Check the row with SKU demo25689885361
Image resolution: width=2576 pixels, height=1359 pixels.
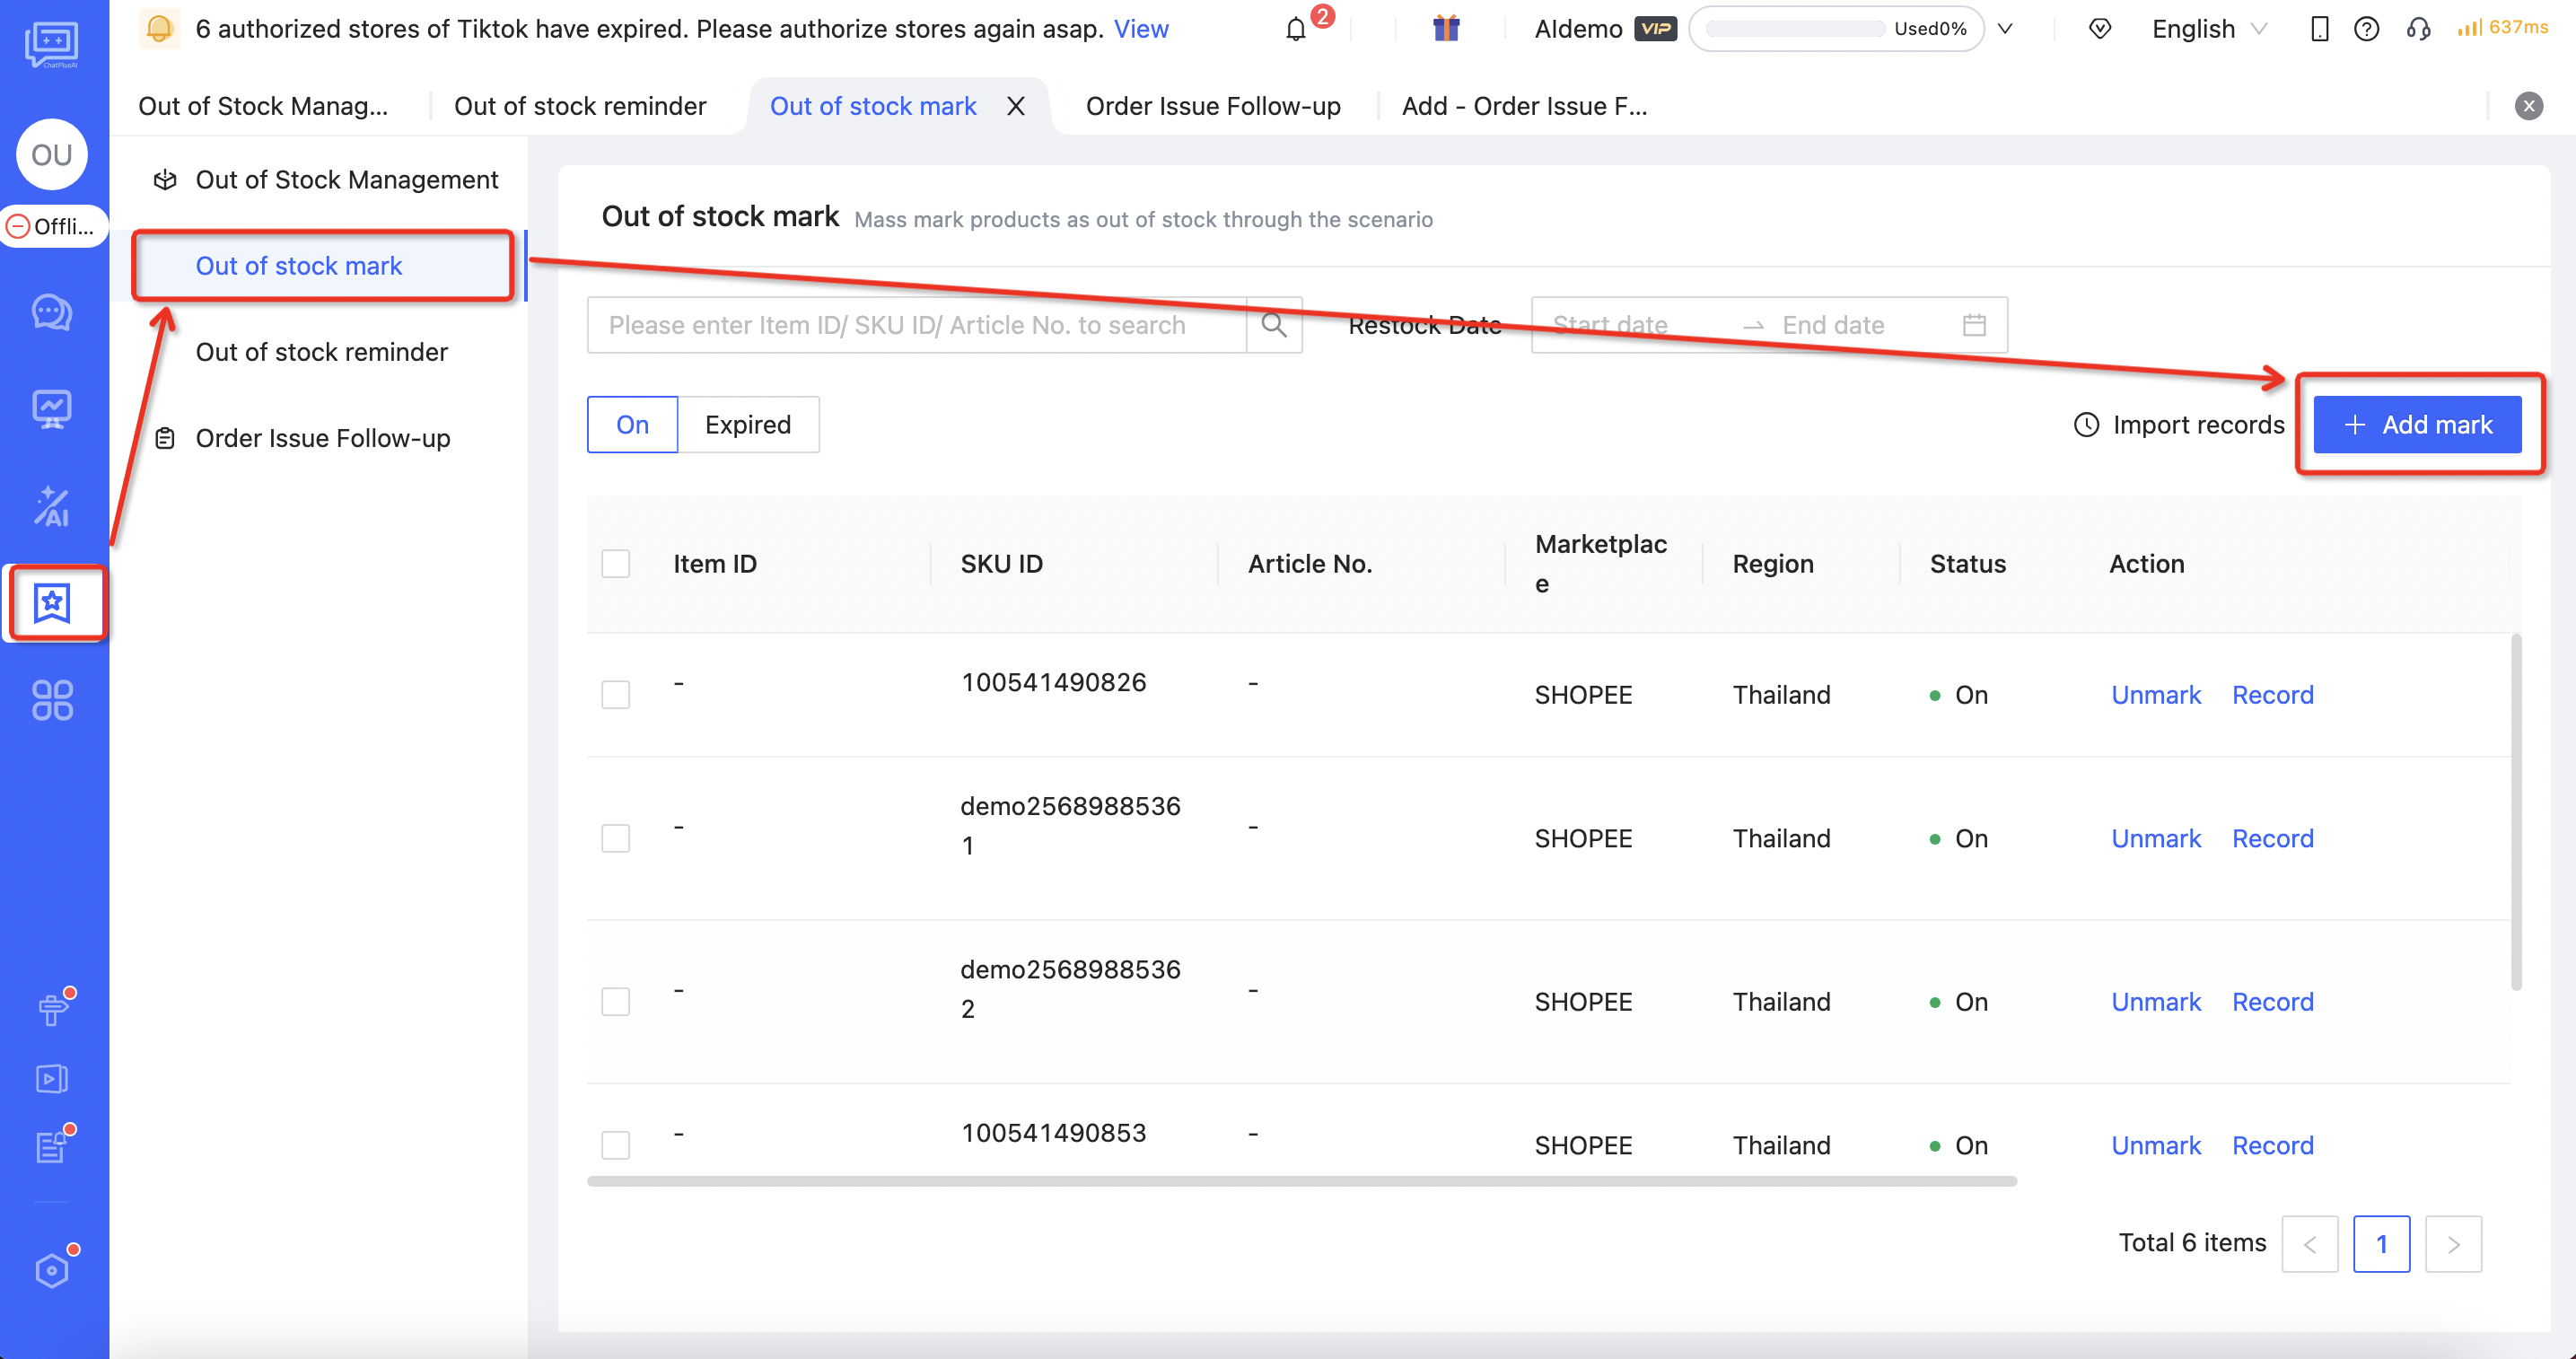(x=616, y=838)
